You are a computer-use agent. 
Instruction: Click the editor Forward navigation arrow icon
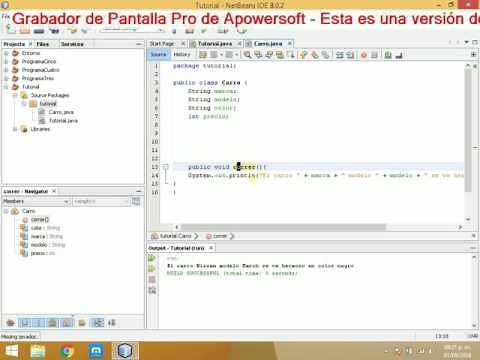[229, 55]
